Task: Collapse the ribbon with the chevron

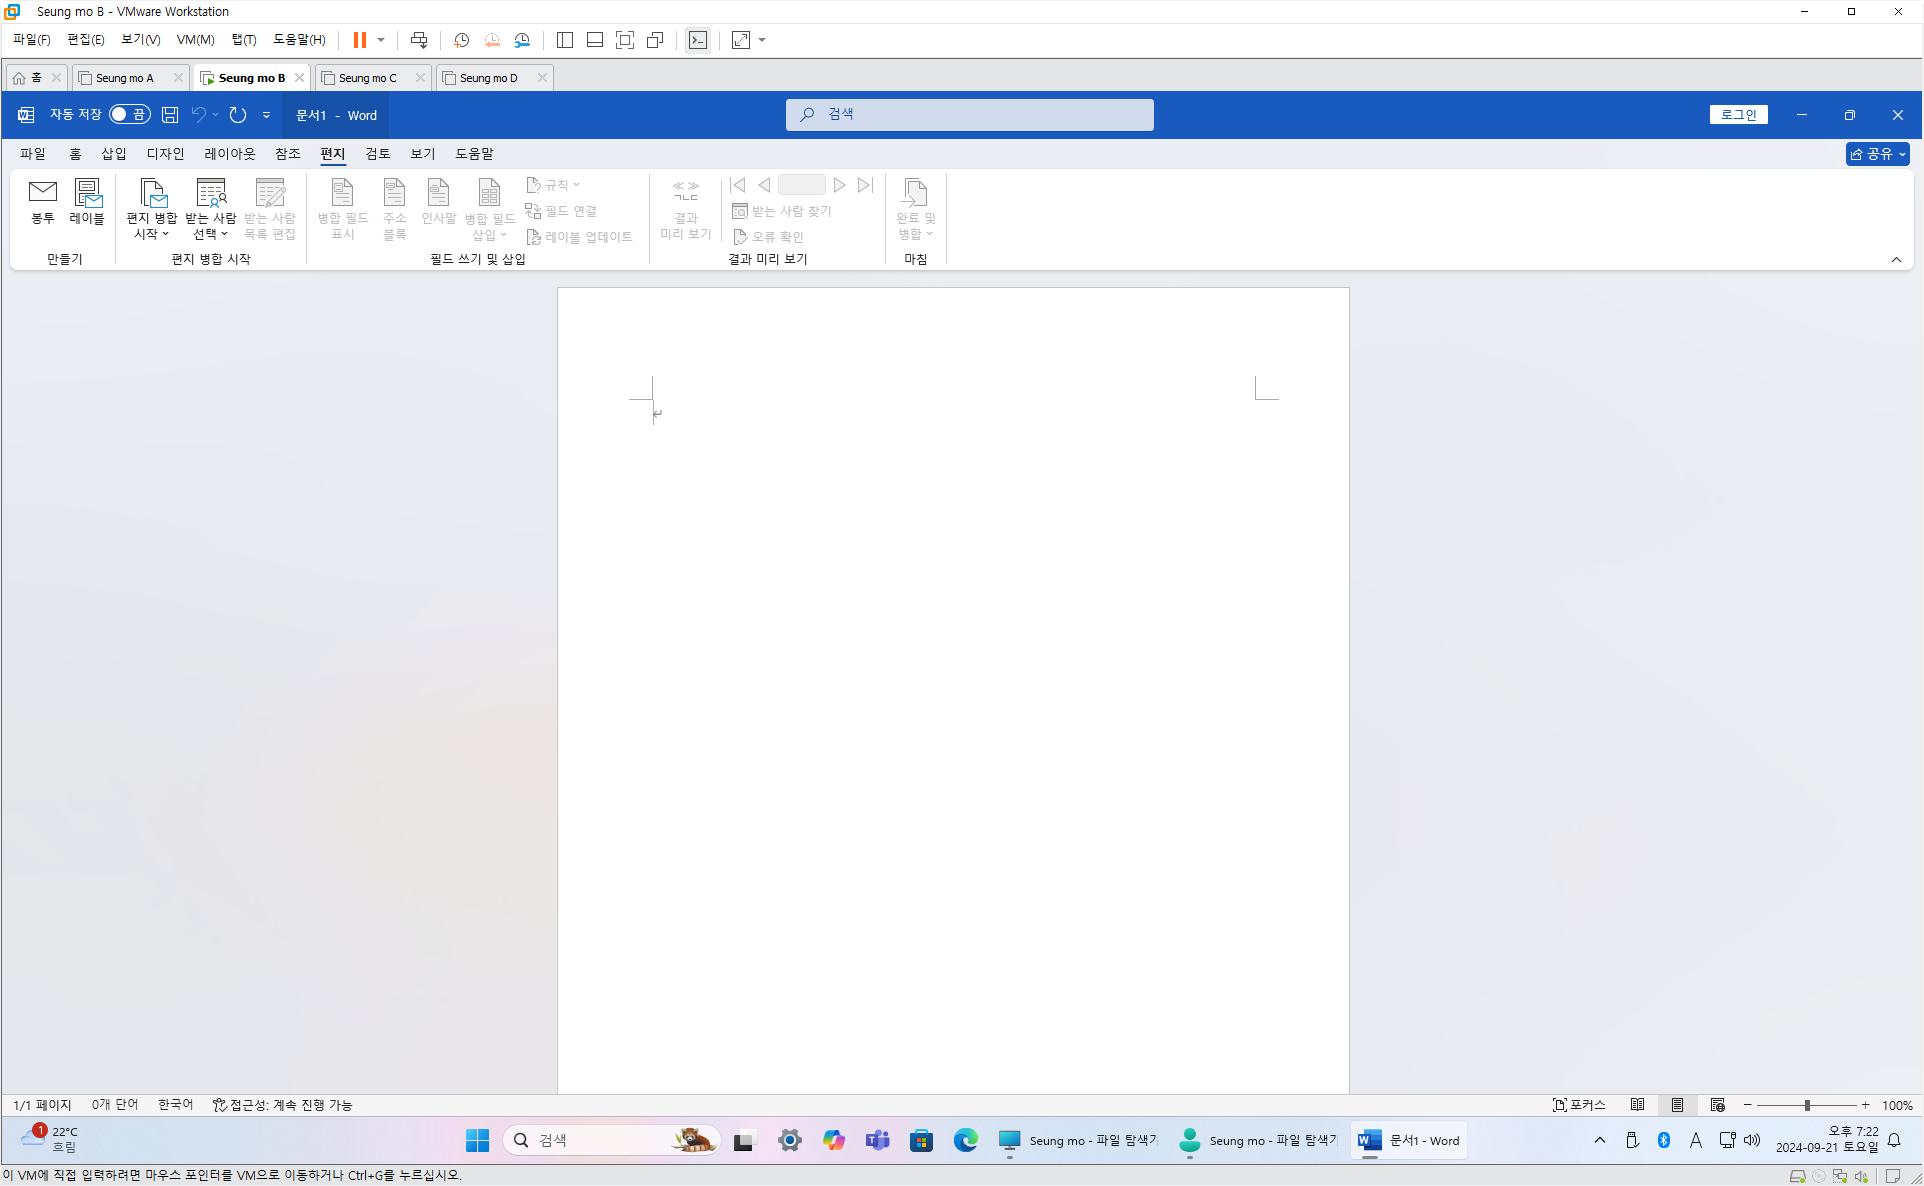Action: [x=1896, y=259]
